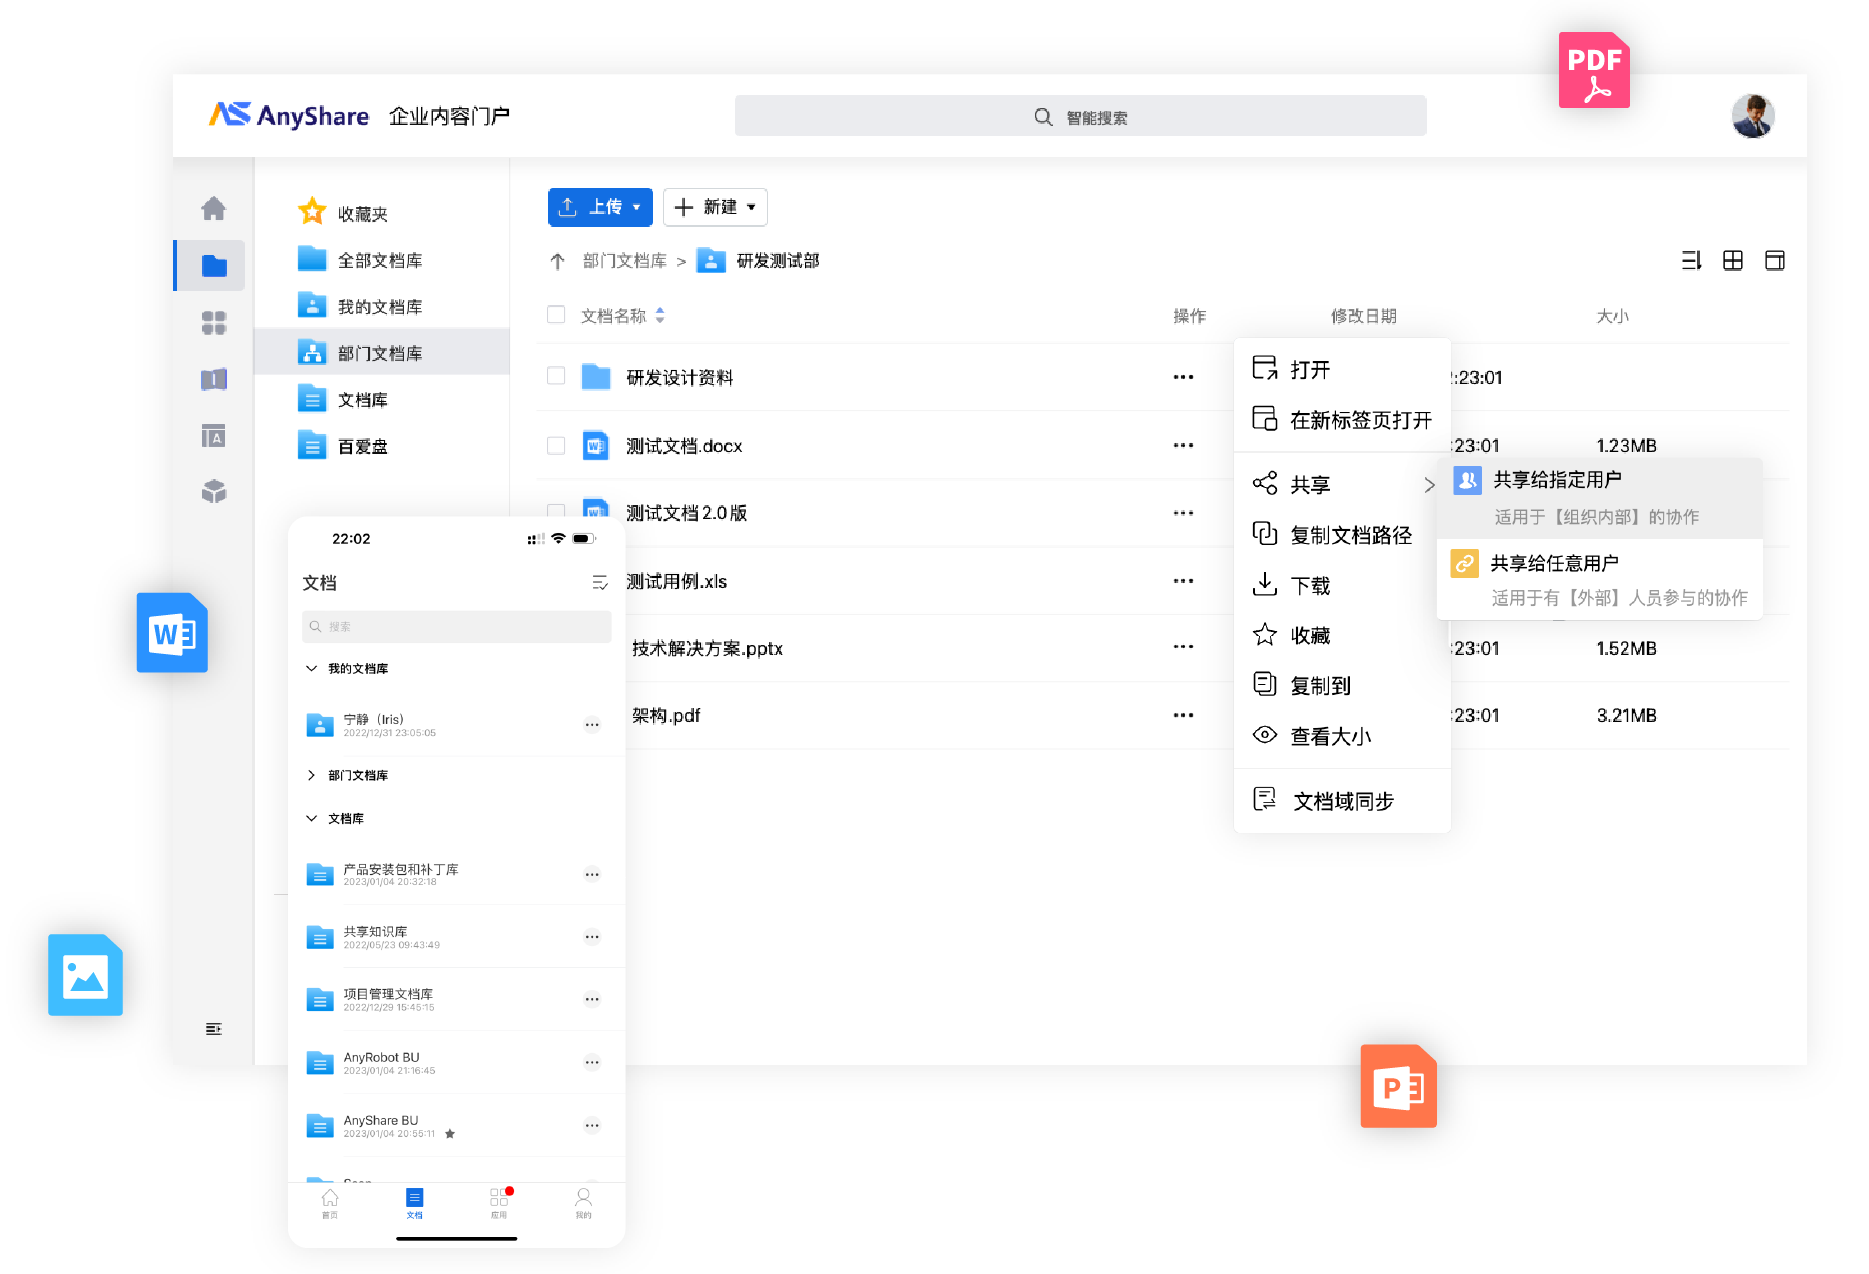Toggle the preview pane layout icon

[1775, 261]
